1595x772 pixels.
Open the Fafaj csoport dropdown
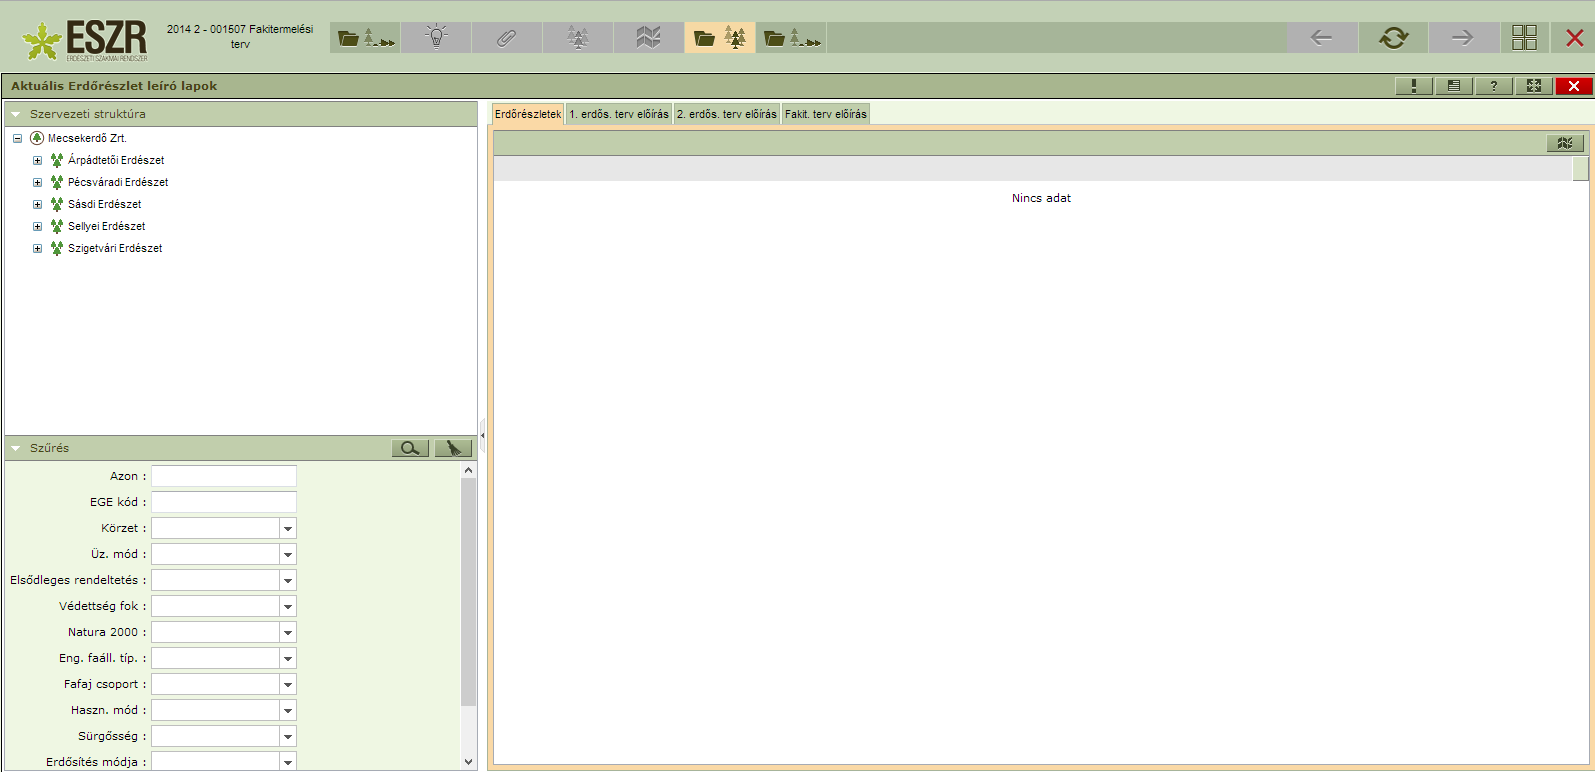(x=288, y=684)
